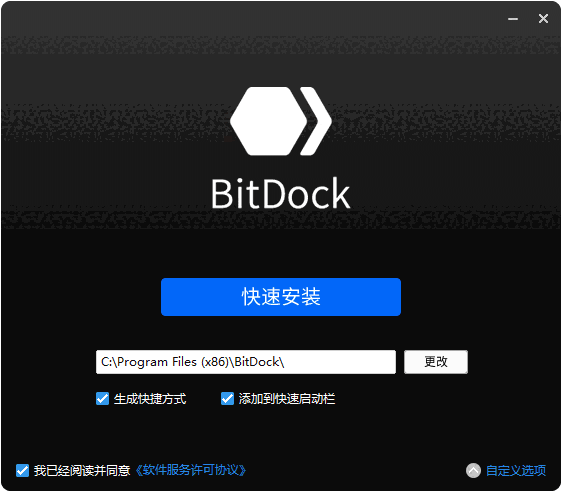Uncheck the 生成快捷方式 checkbox
This screenshot has width=561, height=492.
[102, 399]
